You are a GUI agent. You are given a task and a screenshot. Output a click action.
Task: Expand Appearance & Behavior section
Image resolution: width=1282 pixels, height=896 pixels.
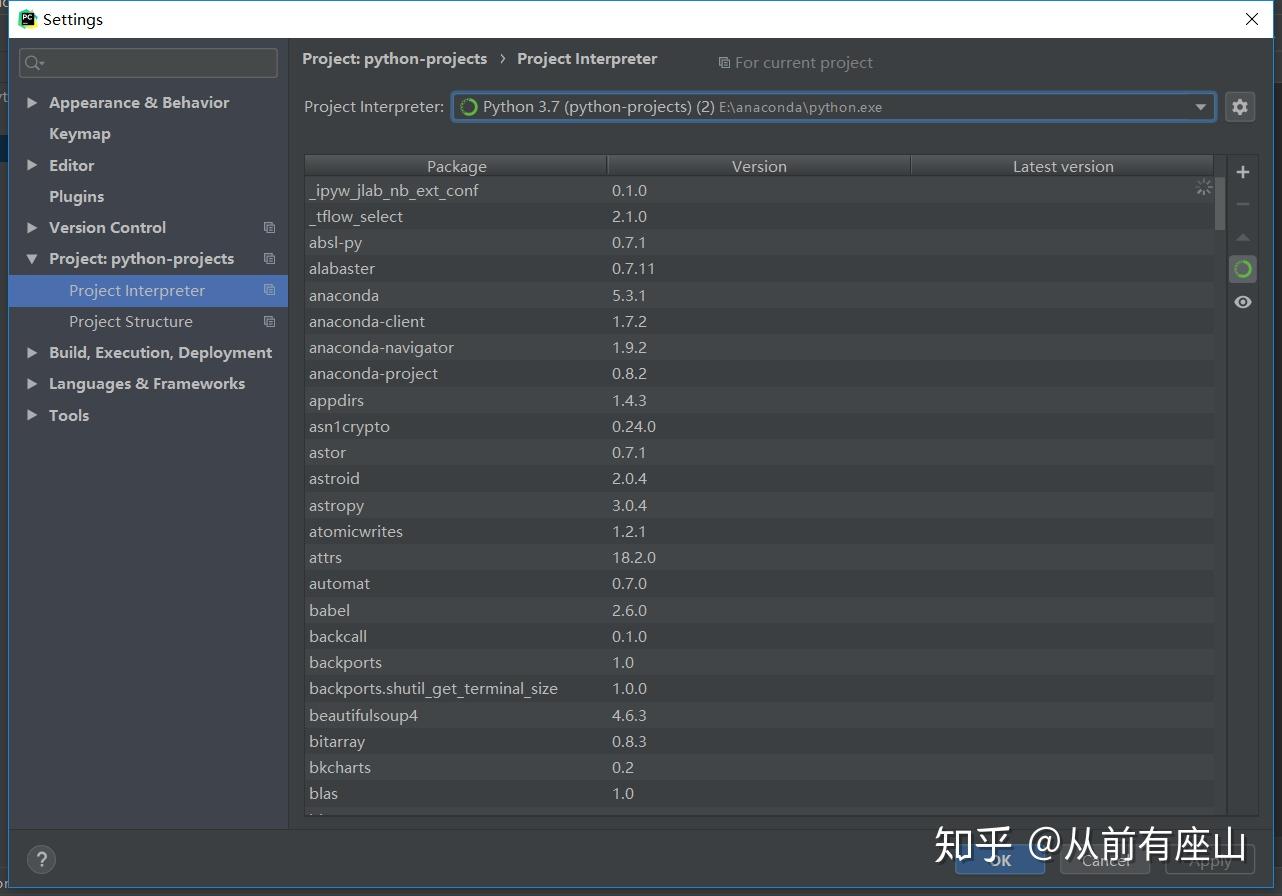click(x=32, y=103)
